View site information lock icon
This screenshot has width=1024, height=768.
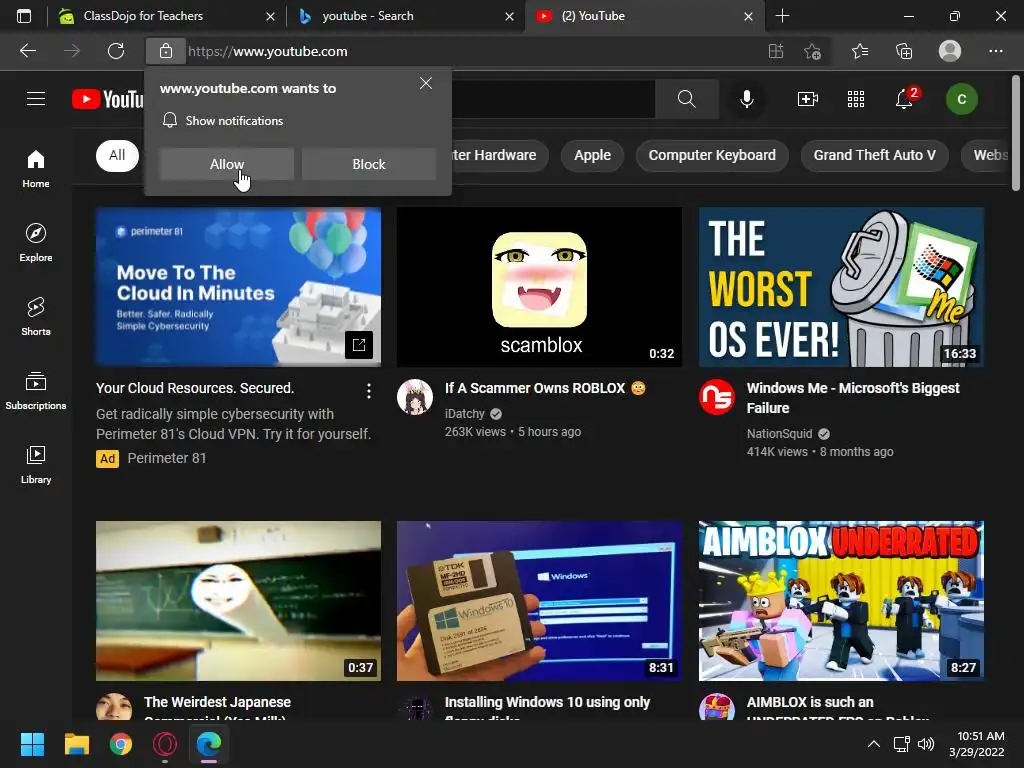(166, 51)
